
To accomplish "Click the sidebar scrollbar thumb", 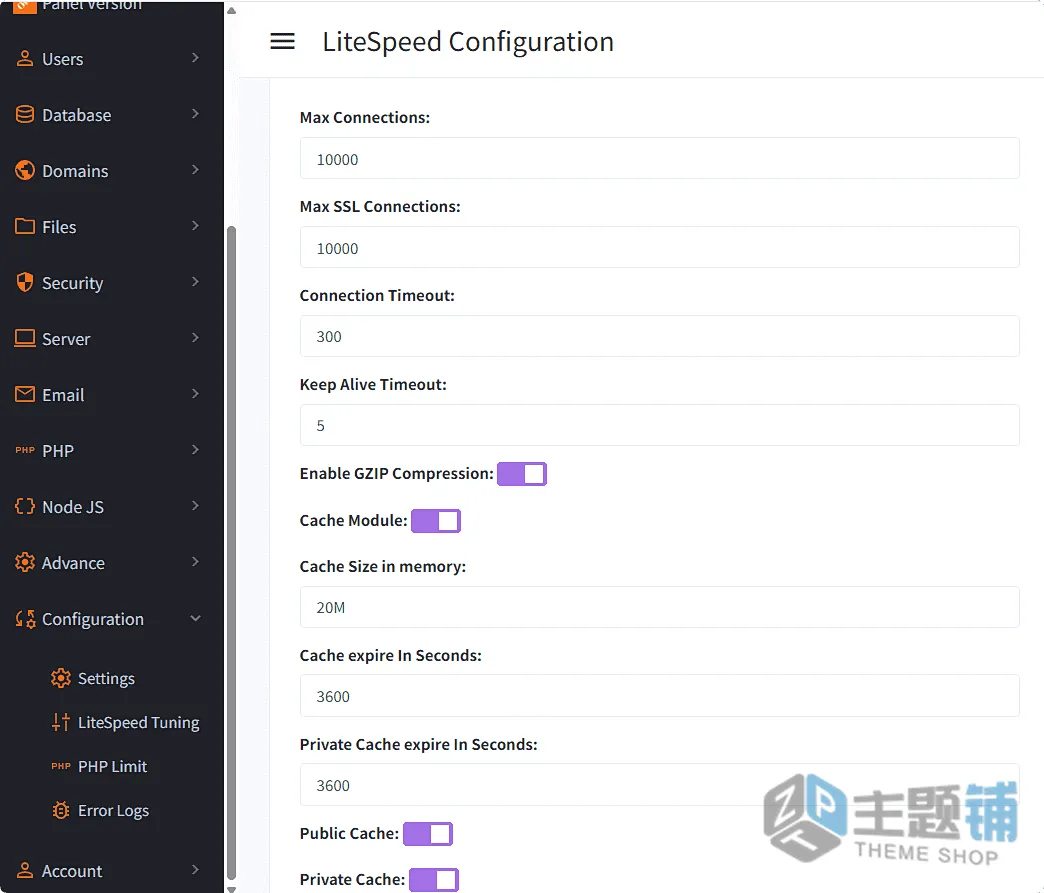I will click(x=231, y=553).
